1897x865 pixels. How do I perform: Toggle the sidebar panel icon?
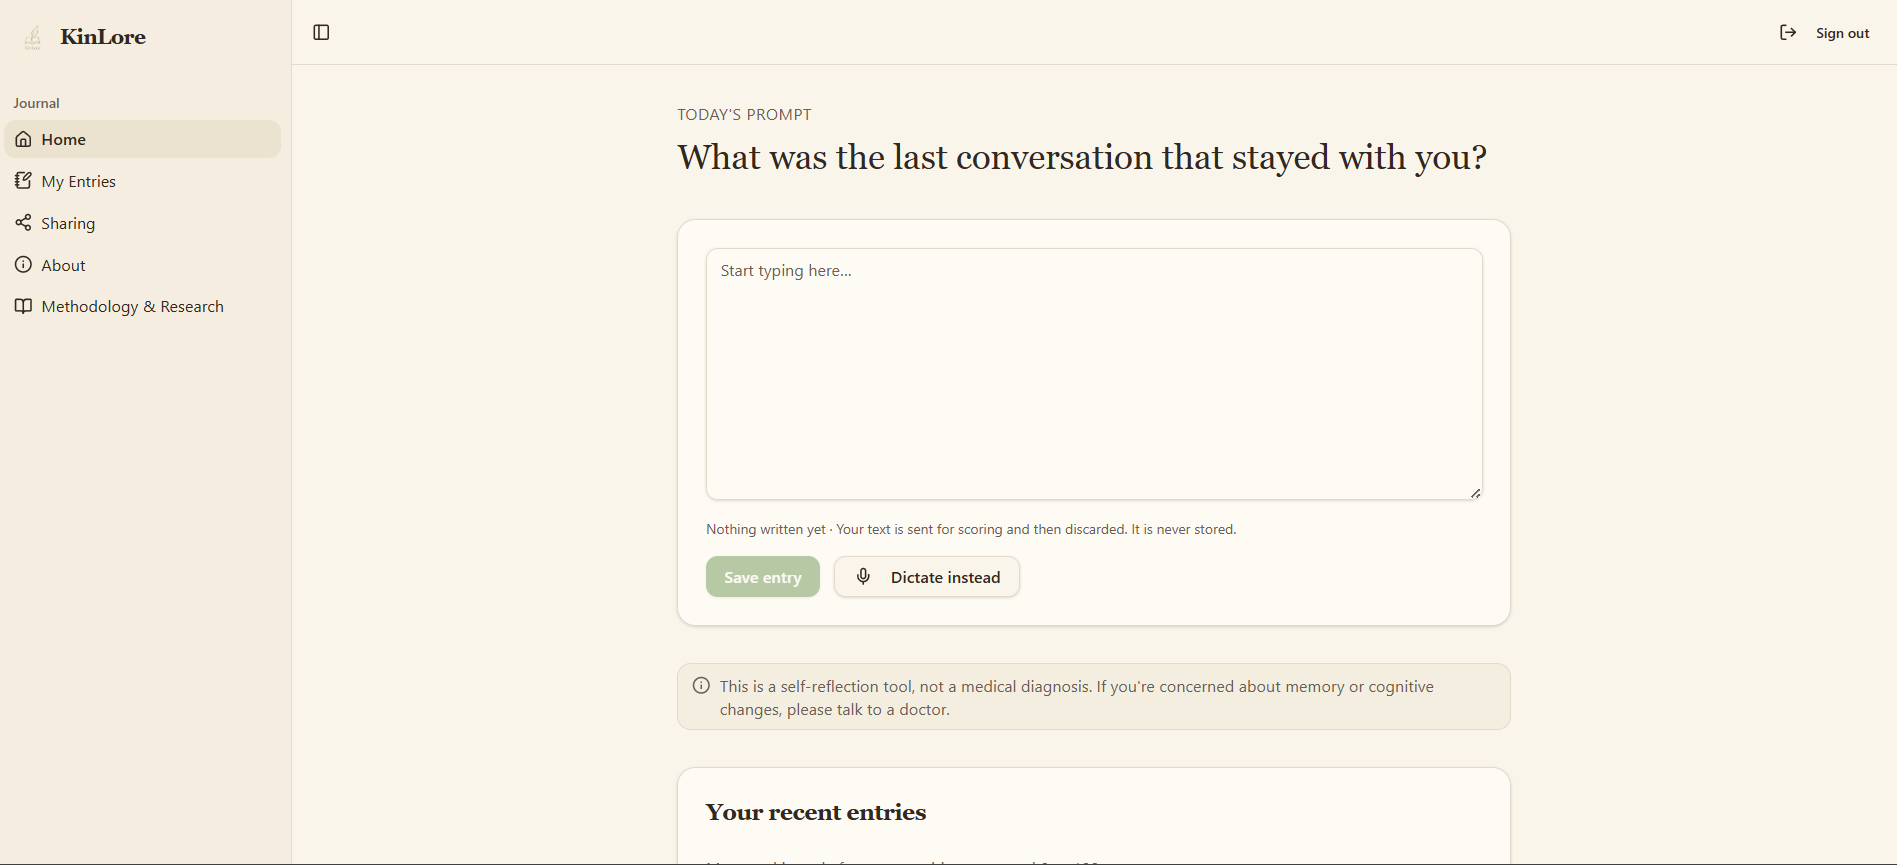click(x=321, y=32)
